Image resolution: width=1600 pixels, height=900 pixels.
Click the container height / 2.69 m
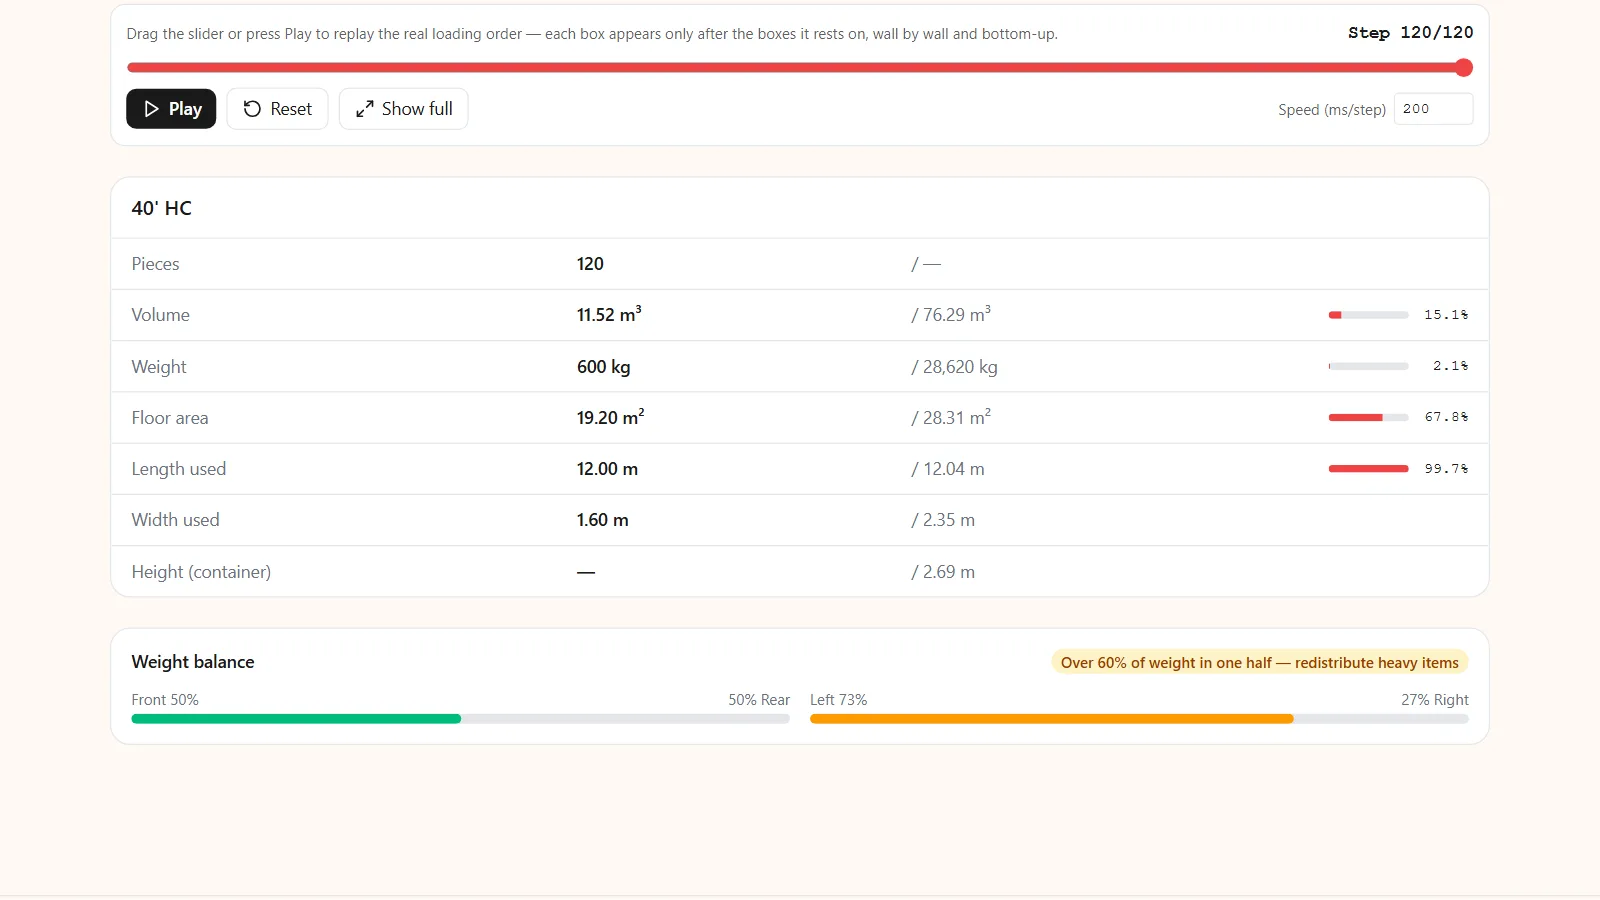[x=943, y=572]
